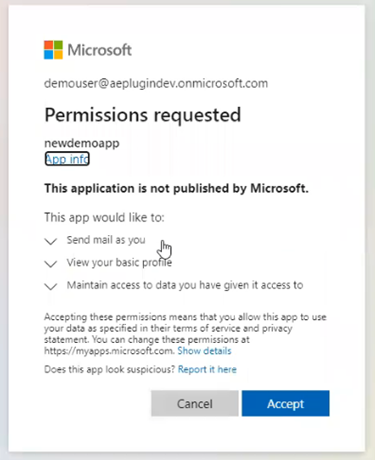This screenshot has width=375, height=460.
Task: Click the myapps.microsoft.com URL text
Action: (109, 351)
